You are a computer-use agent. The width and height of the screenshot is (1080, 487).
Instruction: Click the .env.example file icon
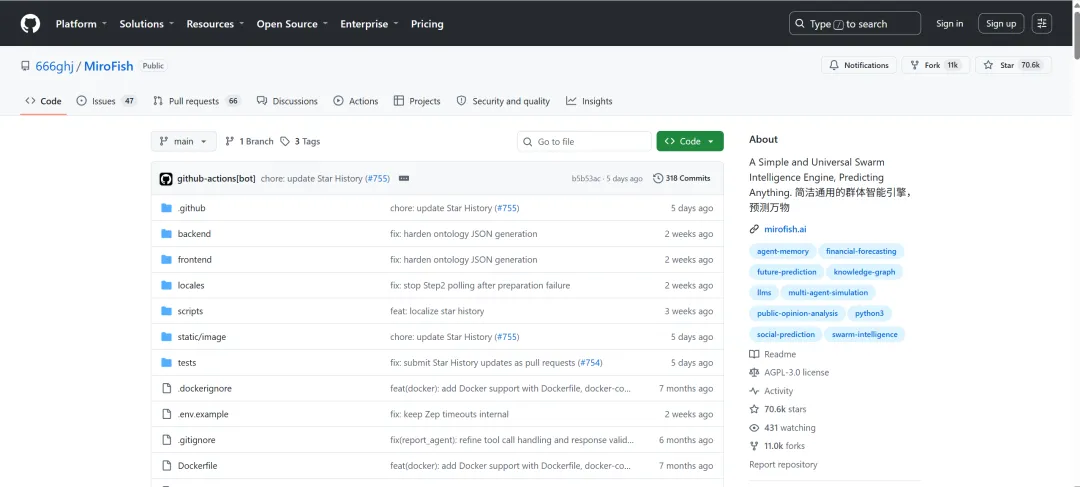(x=166, y=415)
